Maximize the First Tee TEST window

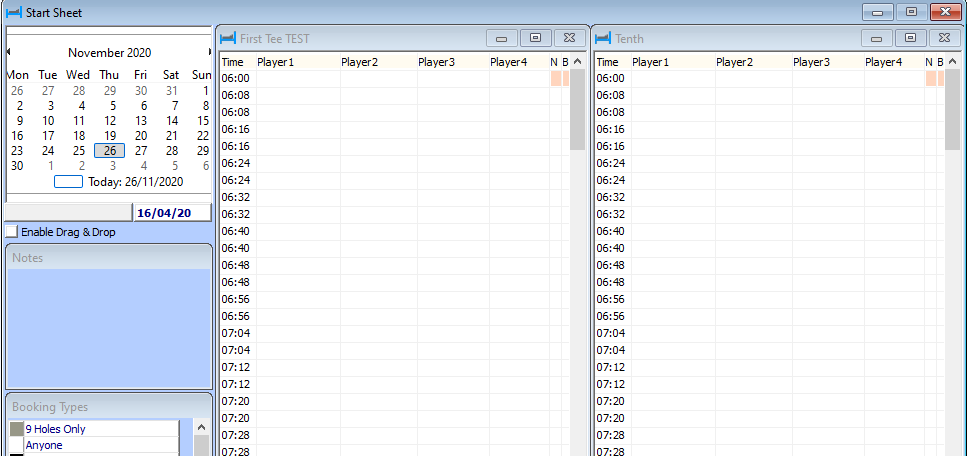pos(536,38)
